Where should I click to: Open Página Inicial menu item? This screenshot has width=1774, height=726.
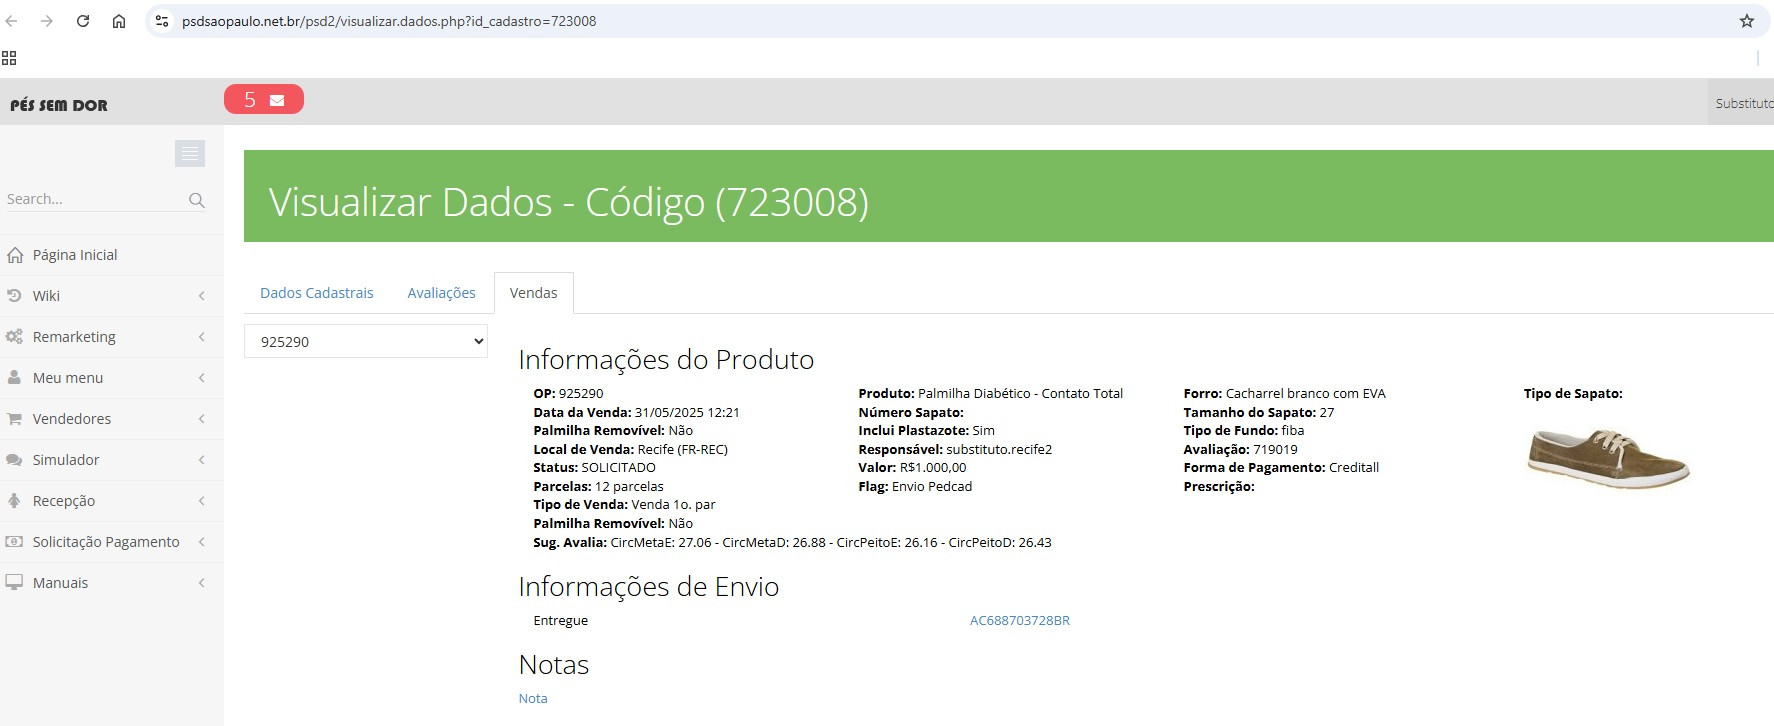click(x=111, y=255)
